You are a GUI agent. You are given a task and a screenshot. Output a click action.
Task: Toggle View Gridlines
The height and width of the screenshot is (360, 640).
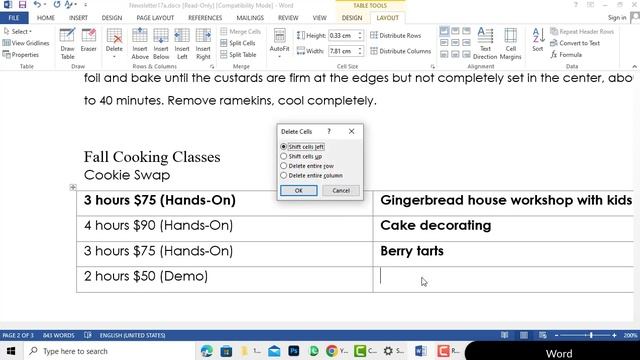click(x=26, y=43)
